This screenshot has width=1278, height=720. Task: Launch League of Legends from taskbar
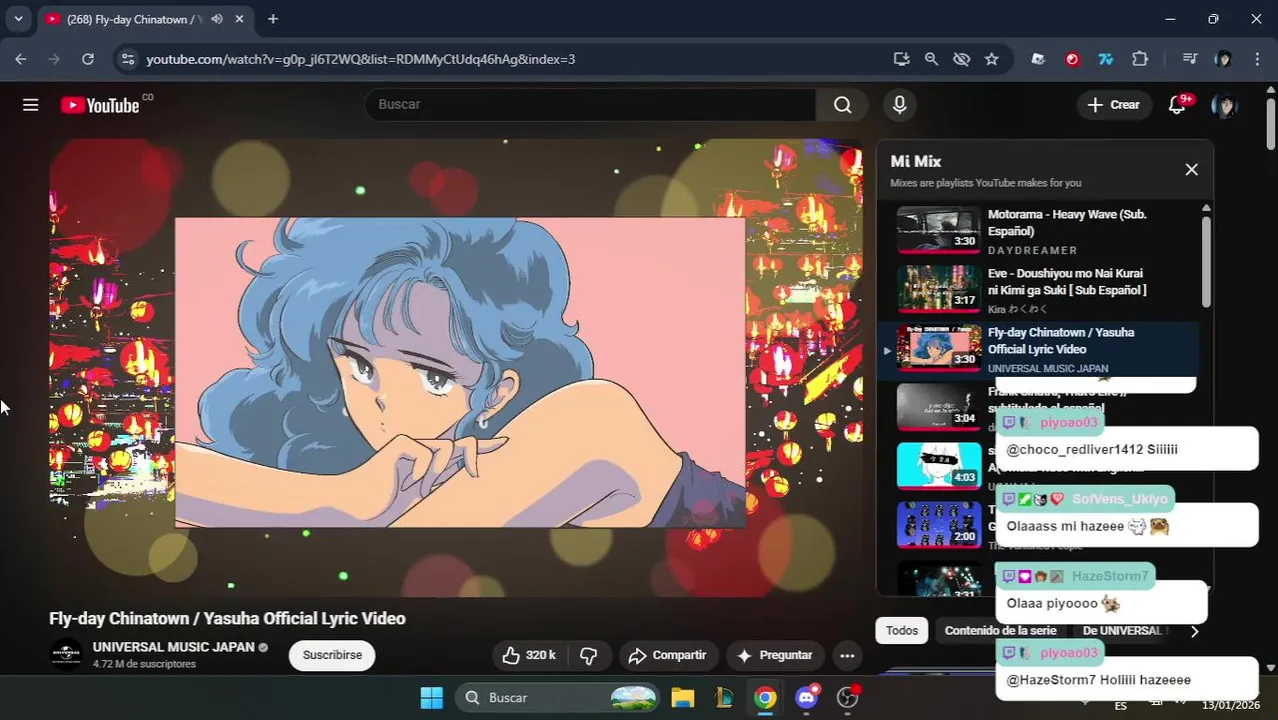(x=724, y=697)
